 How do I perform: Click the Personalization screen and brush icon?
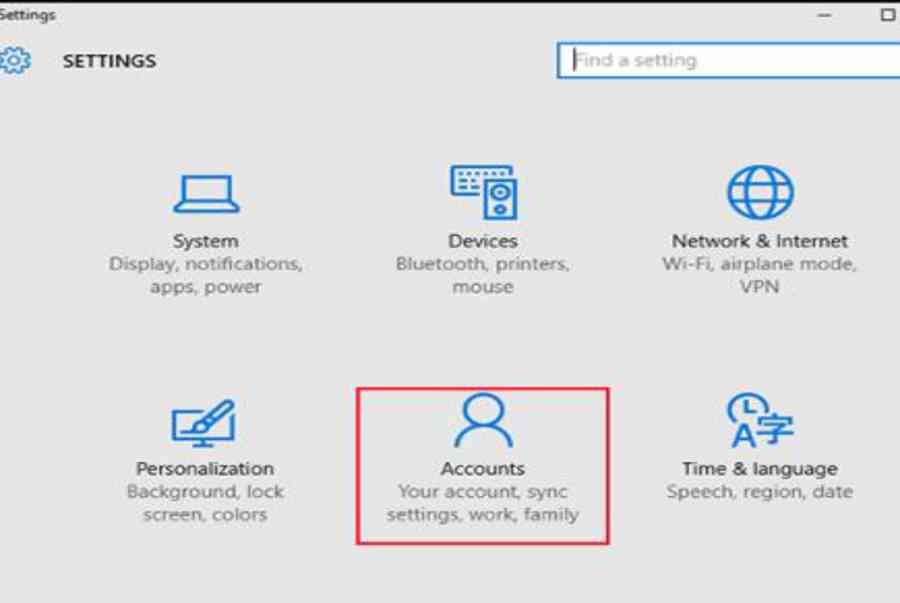[x=204, y=422]
